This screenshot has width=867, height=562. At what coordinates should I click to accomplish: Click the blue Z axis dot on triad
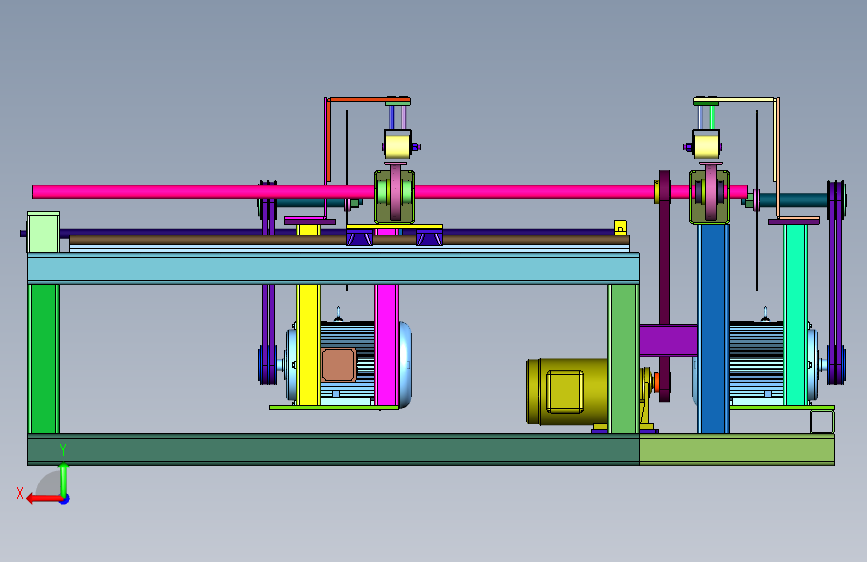coord(65,499)
